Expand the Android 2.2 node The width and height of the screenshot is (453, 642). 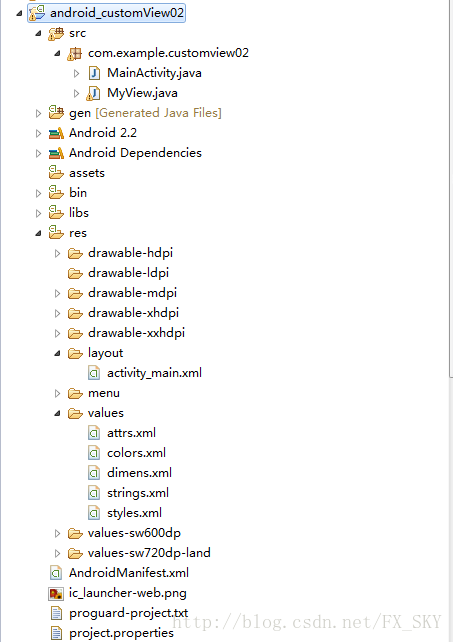coord(39,133)
